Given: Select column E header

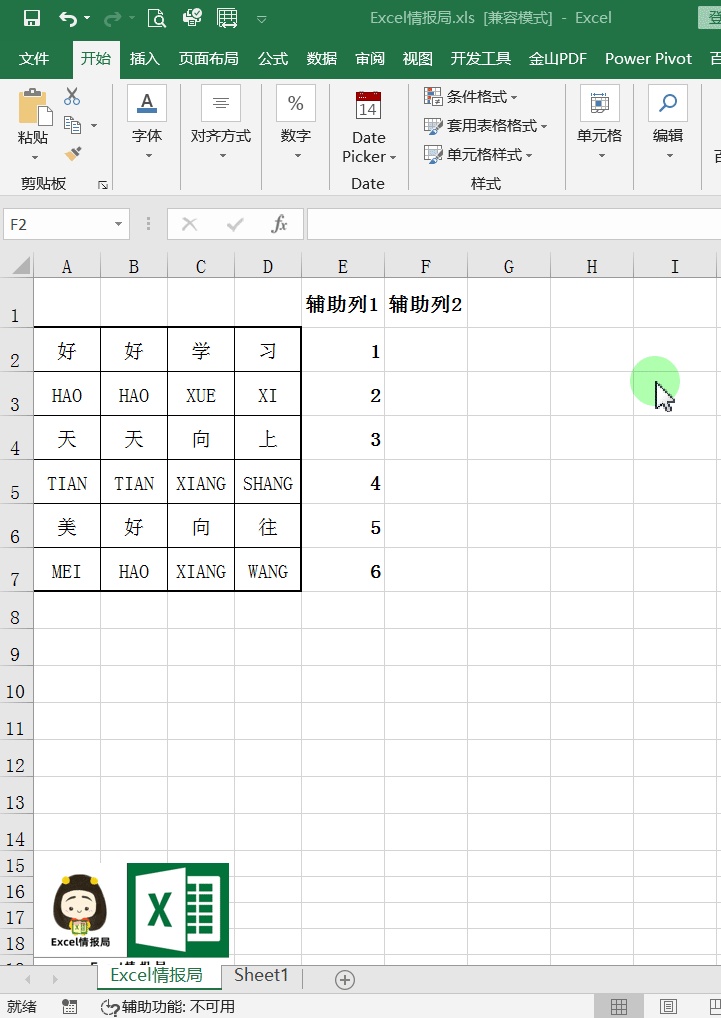Looking at the screenshot, I should 343,266.
